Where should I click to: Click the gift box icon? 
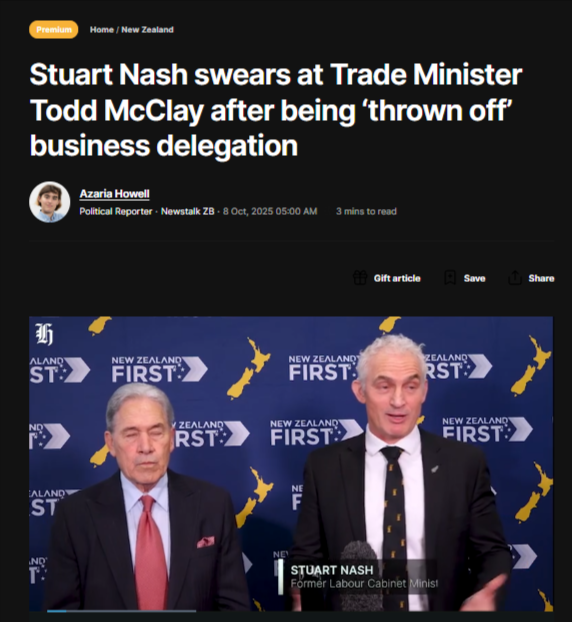(360, 278)
